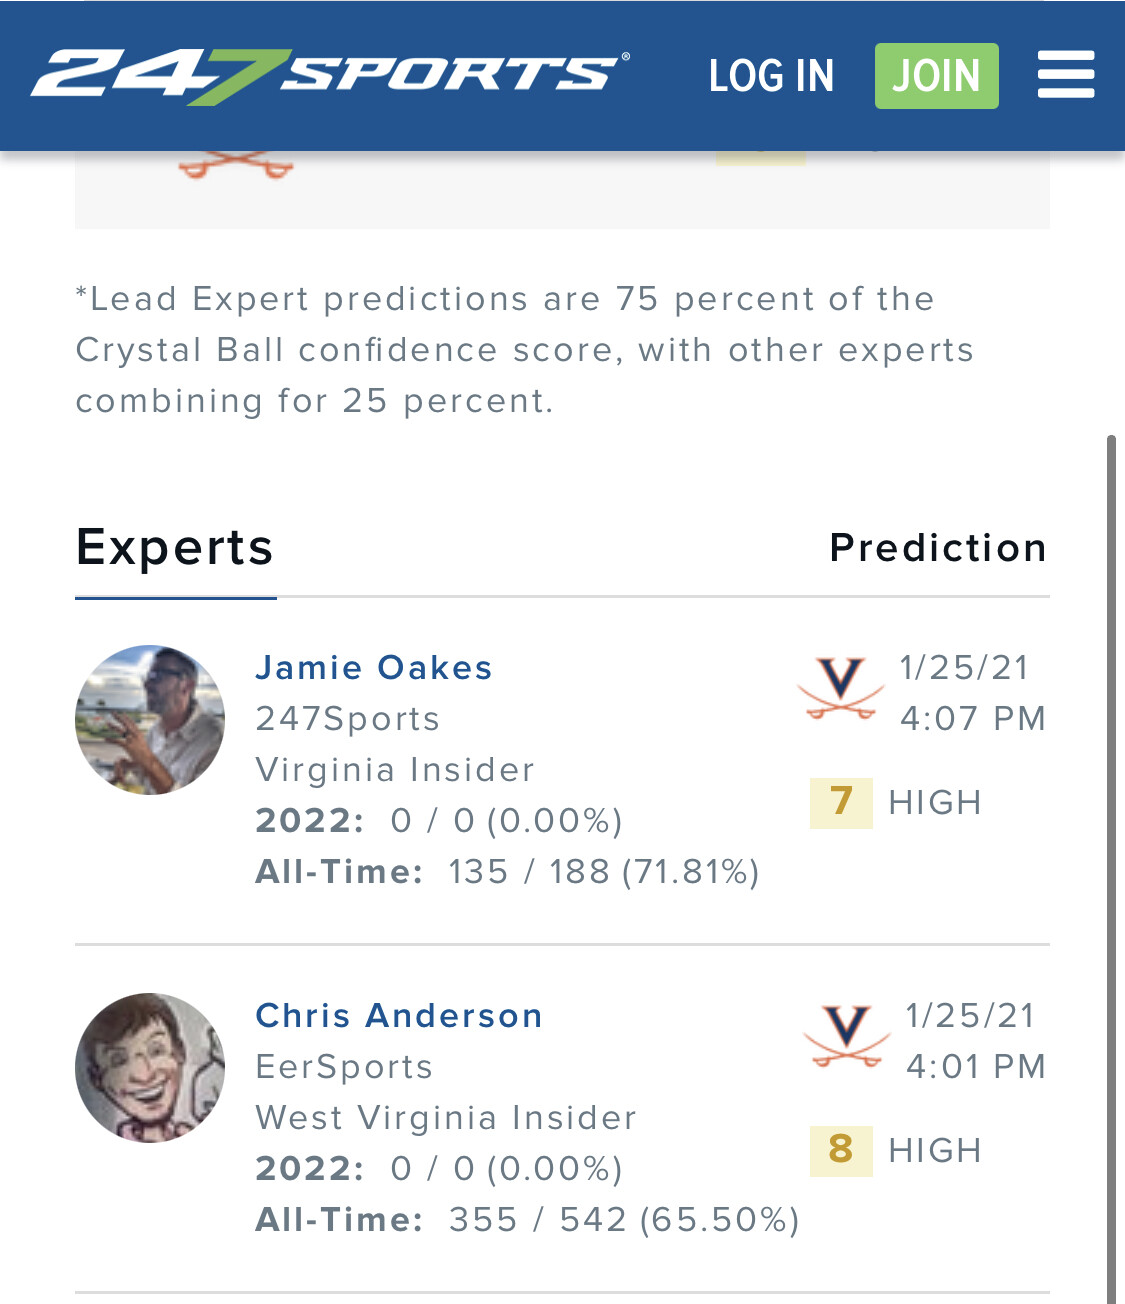
Task: Click Chris Anderson avatar image
Action: [x=150, y=1068]
